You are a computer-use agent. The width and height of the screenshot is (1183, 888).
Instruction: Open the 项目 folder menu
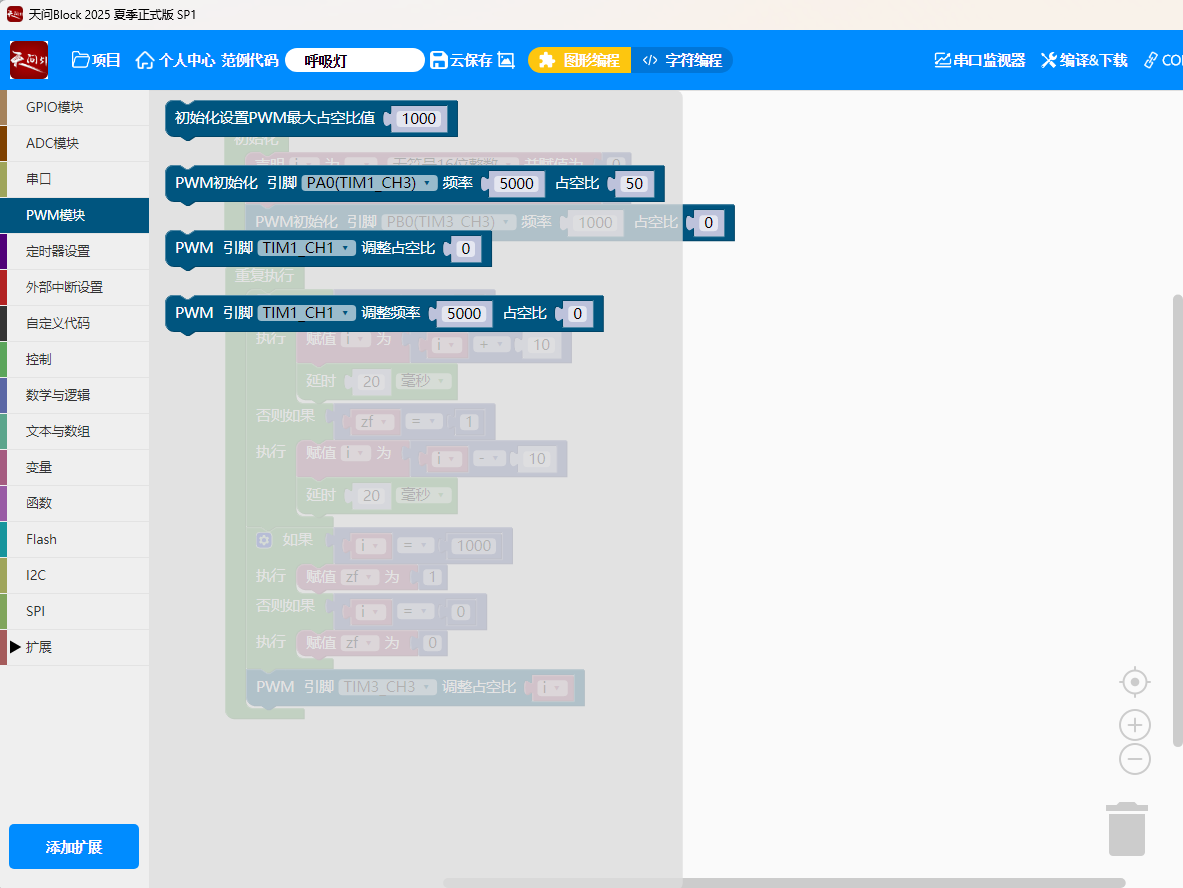point(96,60)
